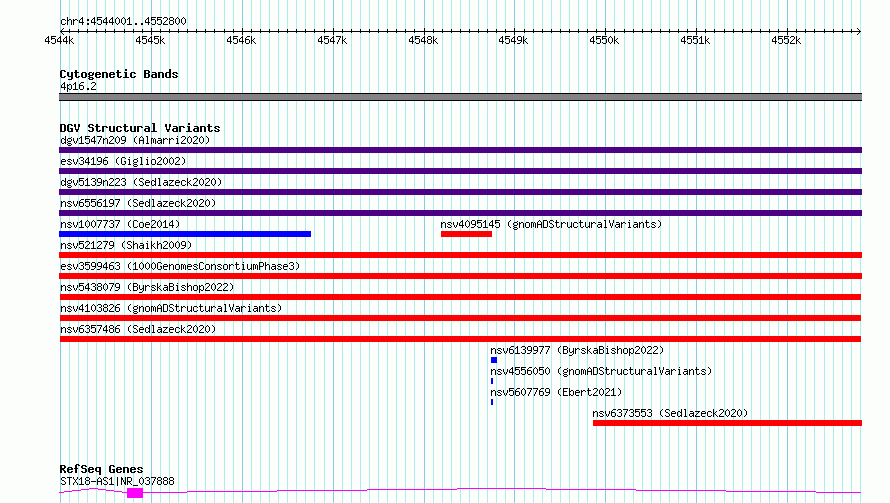Click the DGV Structural Variants track title
This screenshot has height=503, width=890.
[x=140, y=128]
